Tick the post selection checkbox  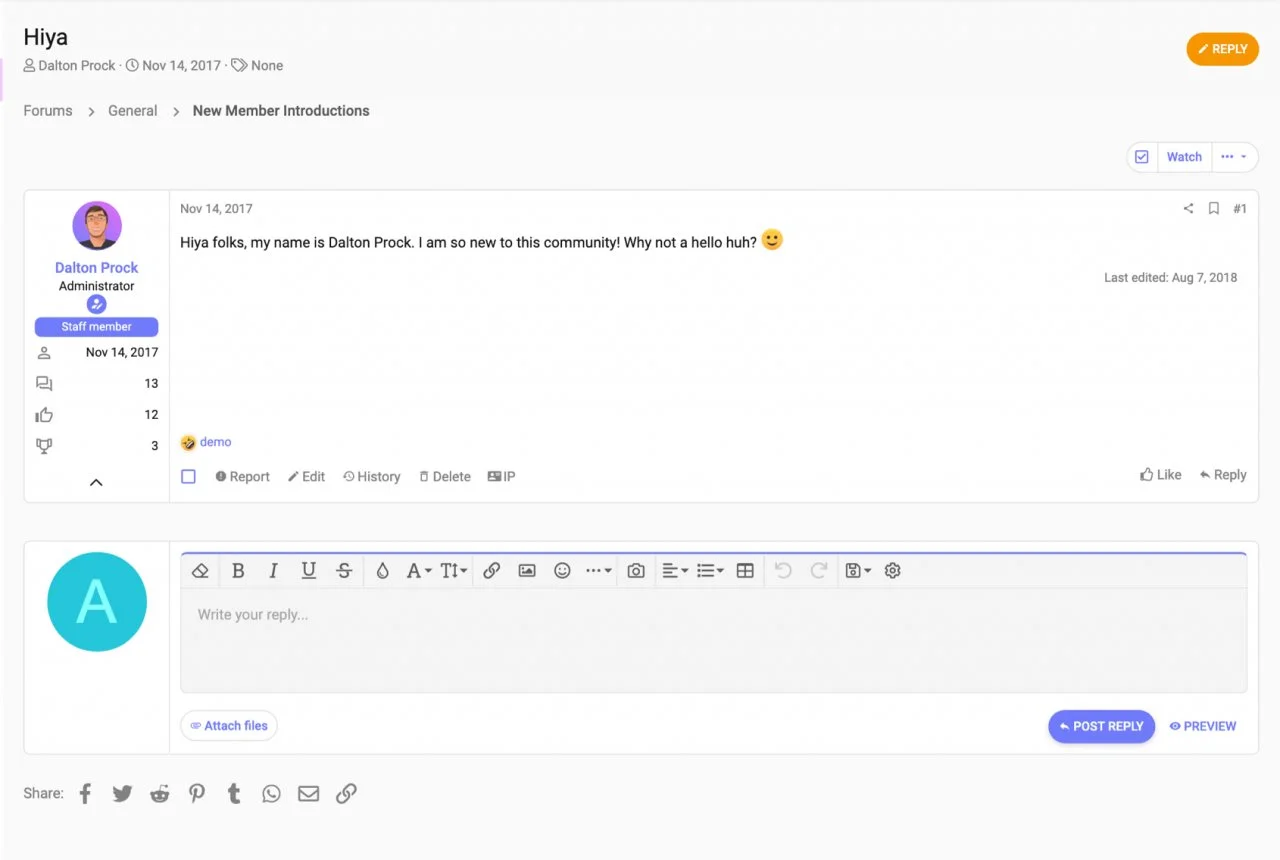(x=188, y=477)
